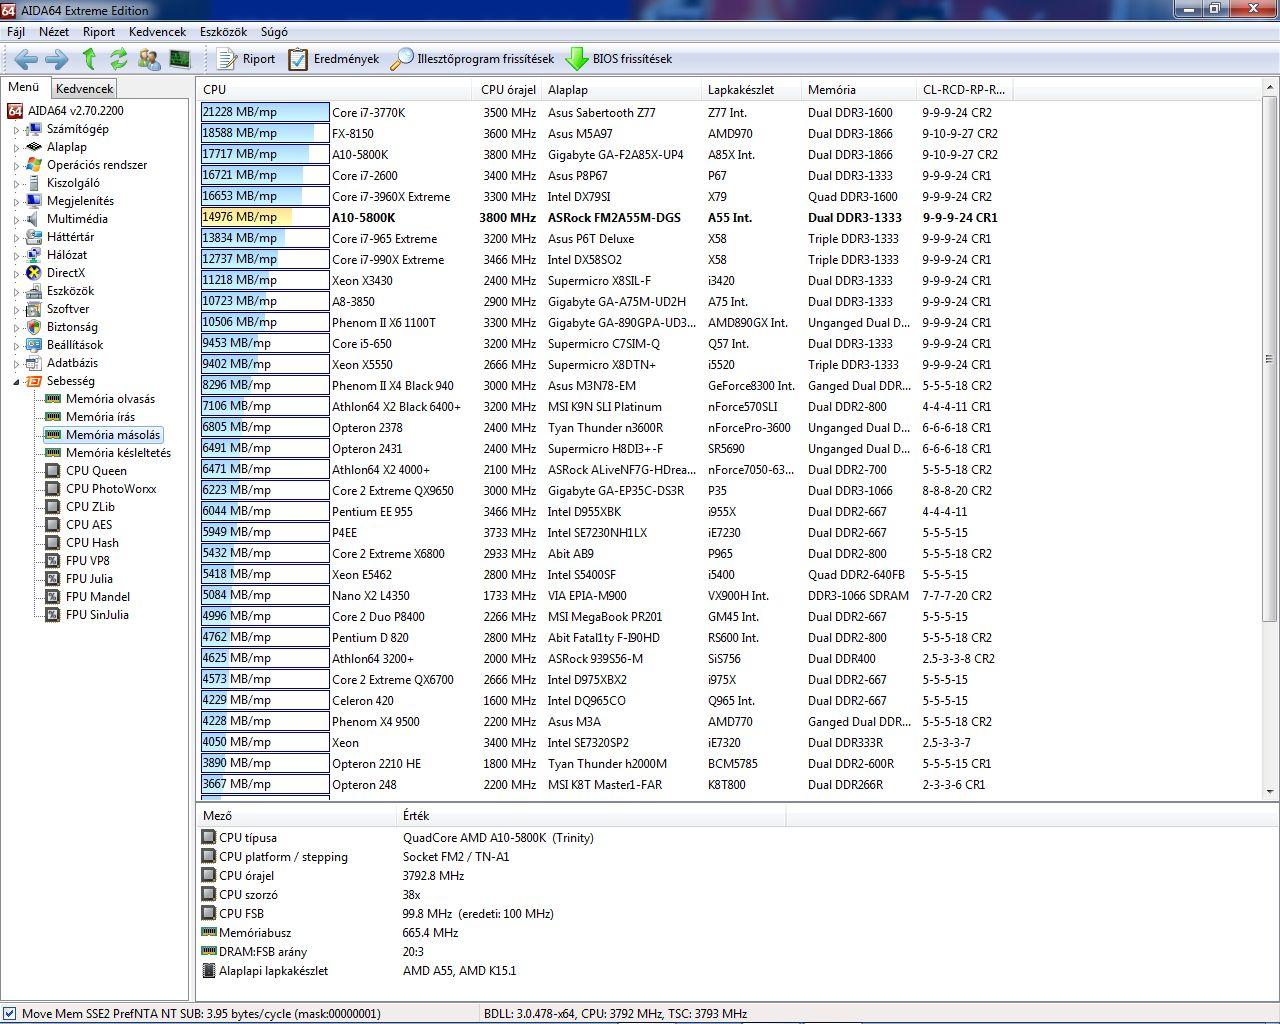Select CPU ZLib benchmark icon

53,507
